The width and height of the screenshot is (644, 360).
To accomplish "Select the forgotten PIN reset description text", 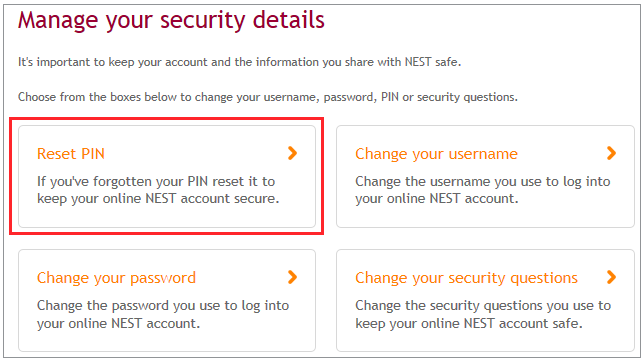I will pos(158,190).
